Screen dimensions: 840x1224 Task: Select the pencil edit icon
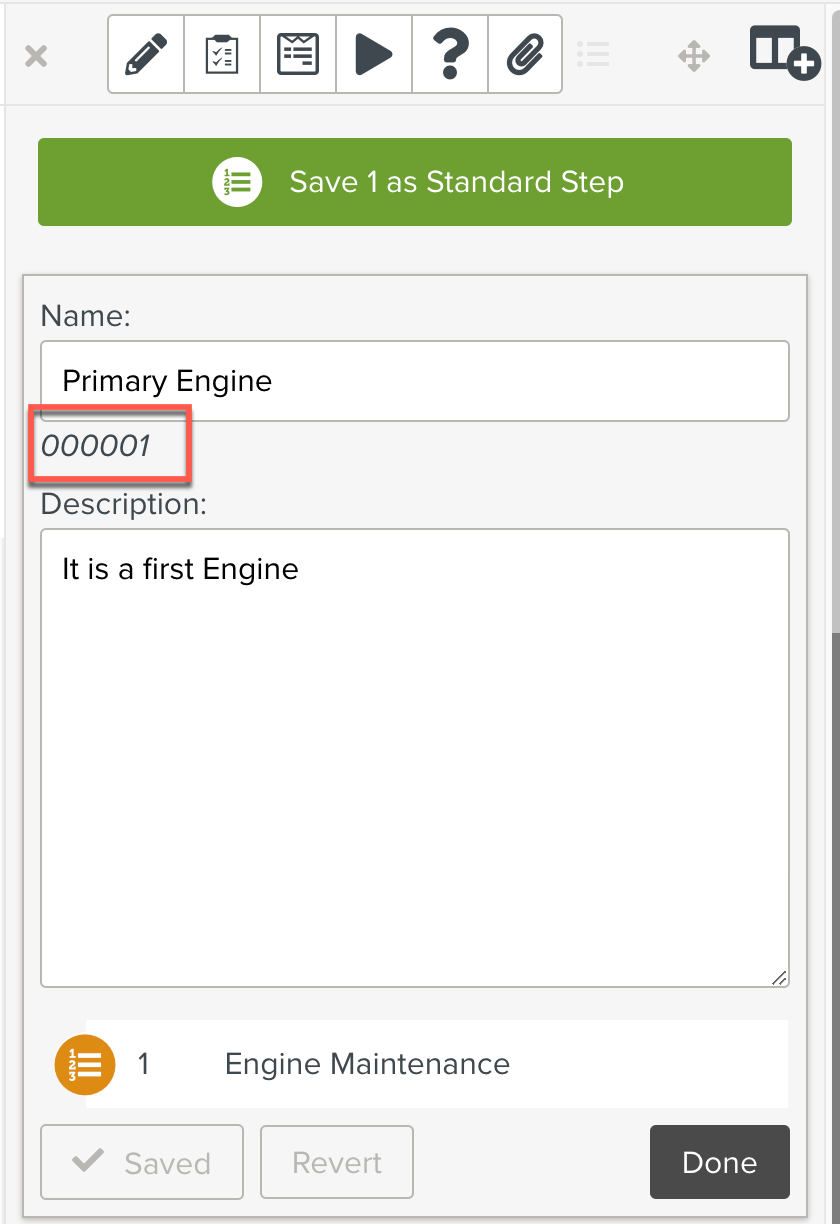[x=146, y=54]
